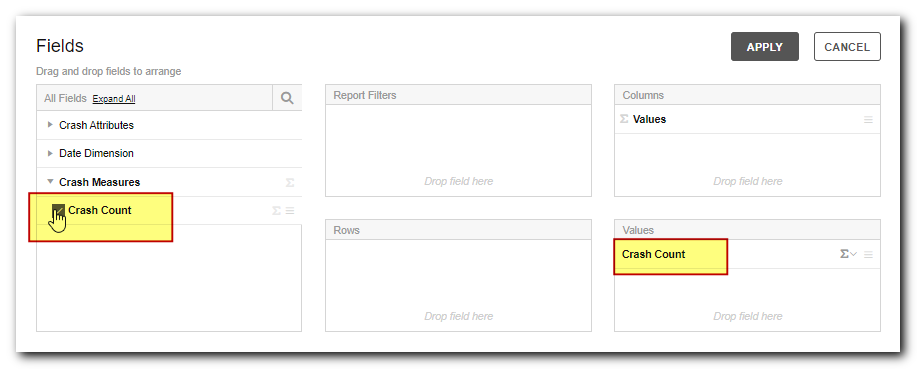Select Crash Count item in Values box

[x=653, y=254]
